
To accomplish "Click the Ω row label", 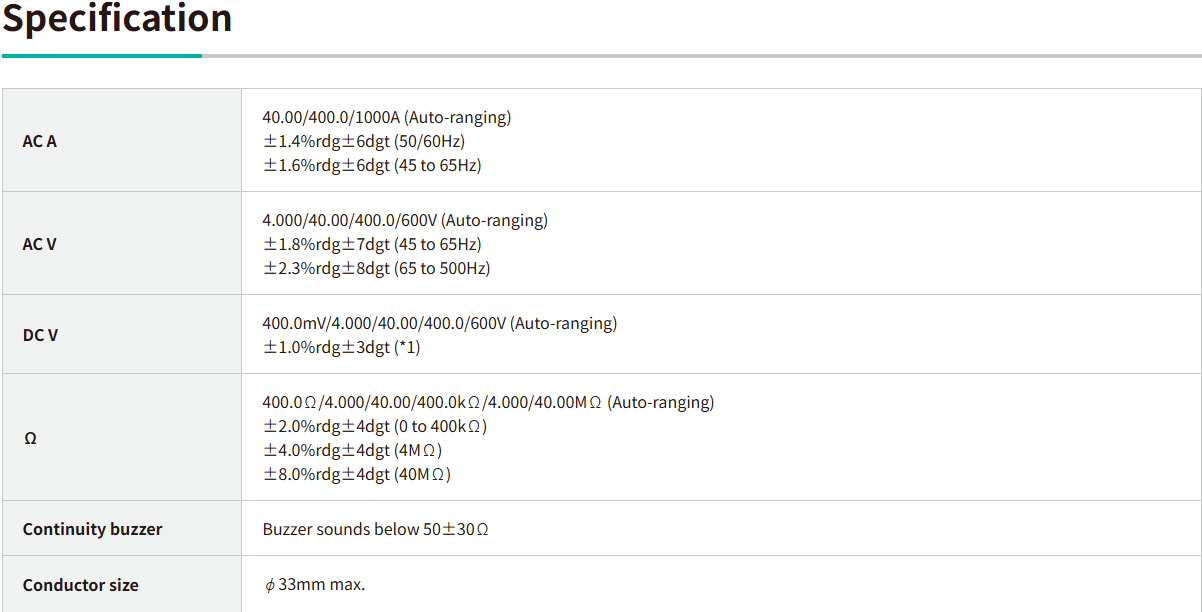I will point(30,438).
